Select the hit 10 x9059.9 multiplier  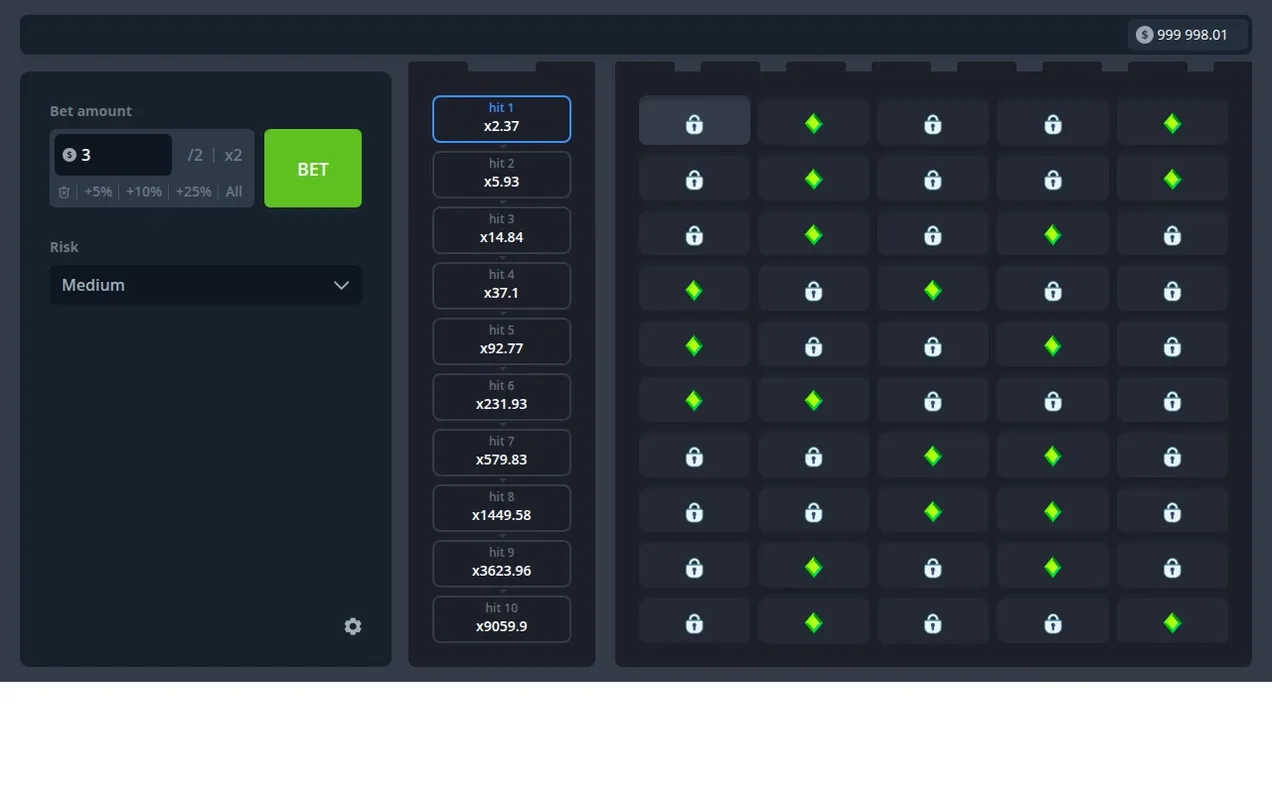tap(502, 619)
